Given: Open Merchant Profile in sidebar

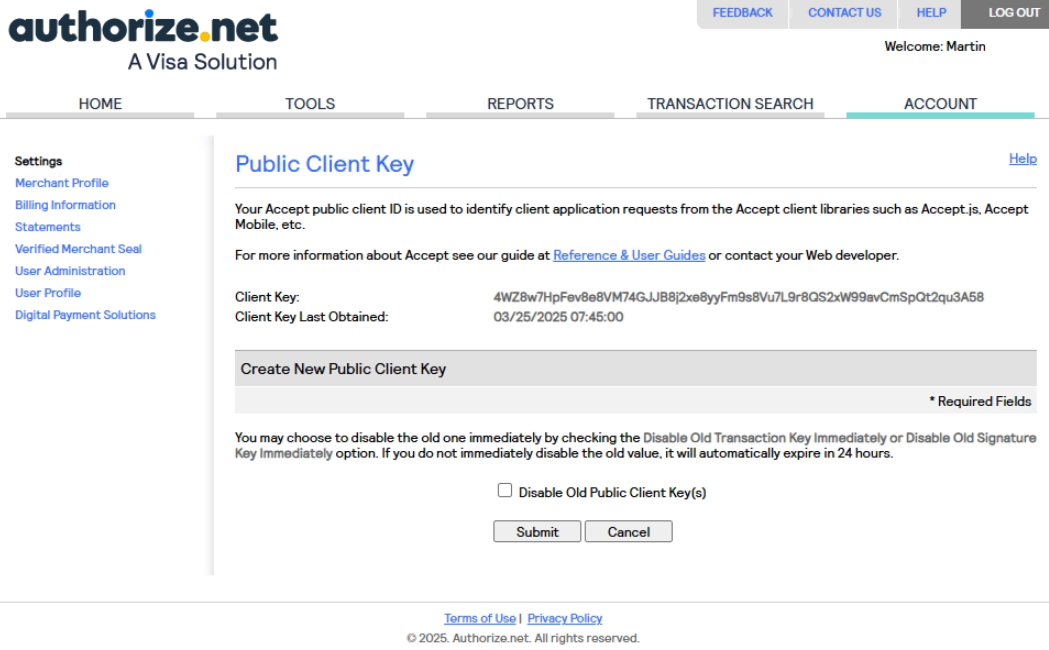Looking at the screenshot, I should tap(62, 183).
